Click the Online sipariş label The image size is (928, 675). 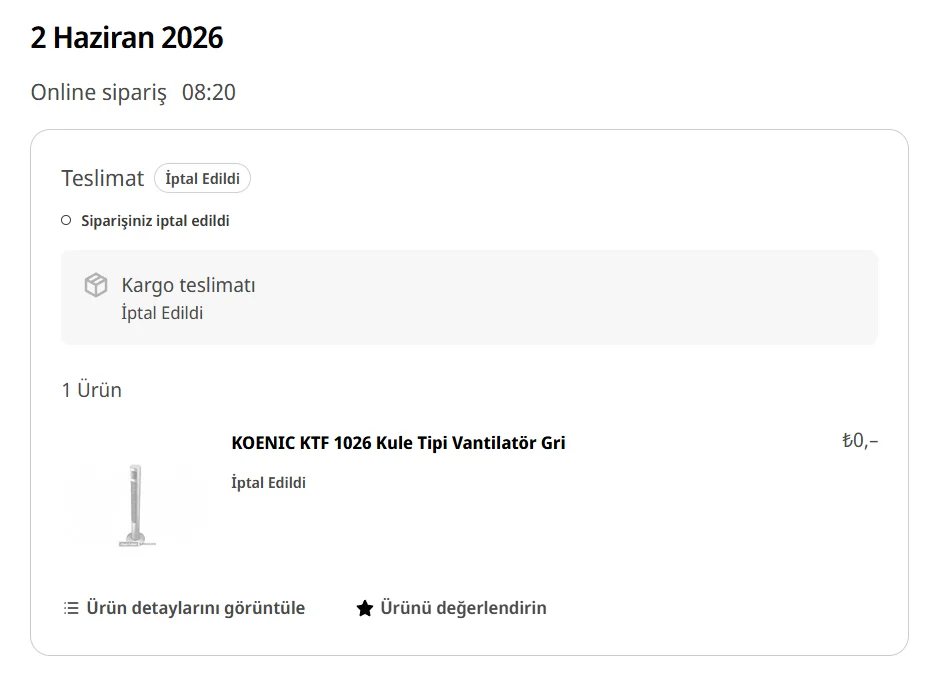[99, 93]
